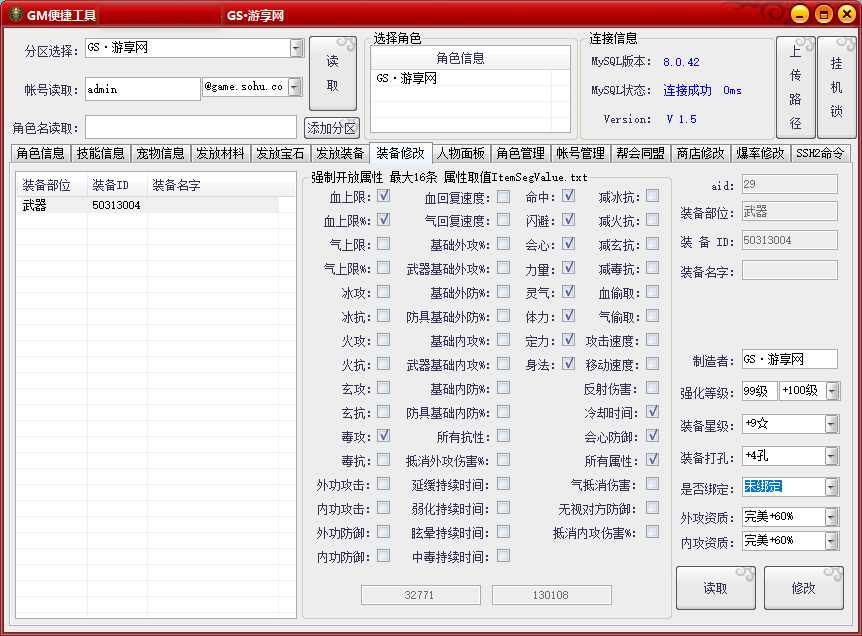This screenshot has height=636, width=862.
Task: Enable the 冰攻 attribute checkbox
Action: (x=383, y=293)
